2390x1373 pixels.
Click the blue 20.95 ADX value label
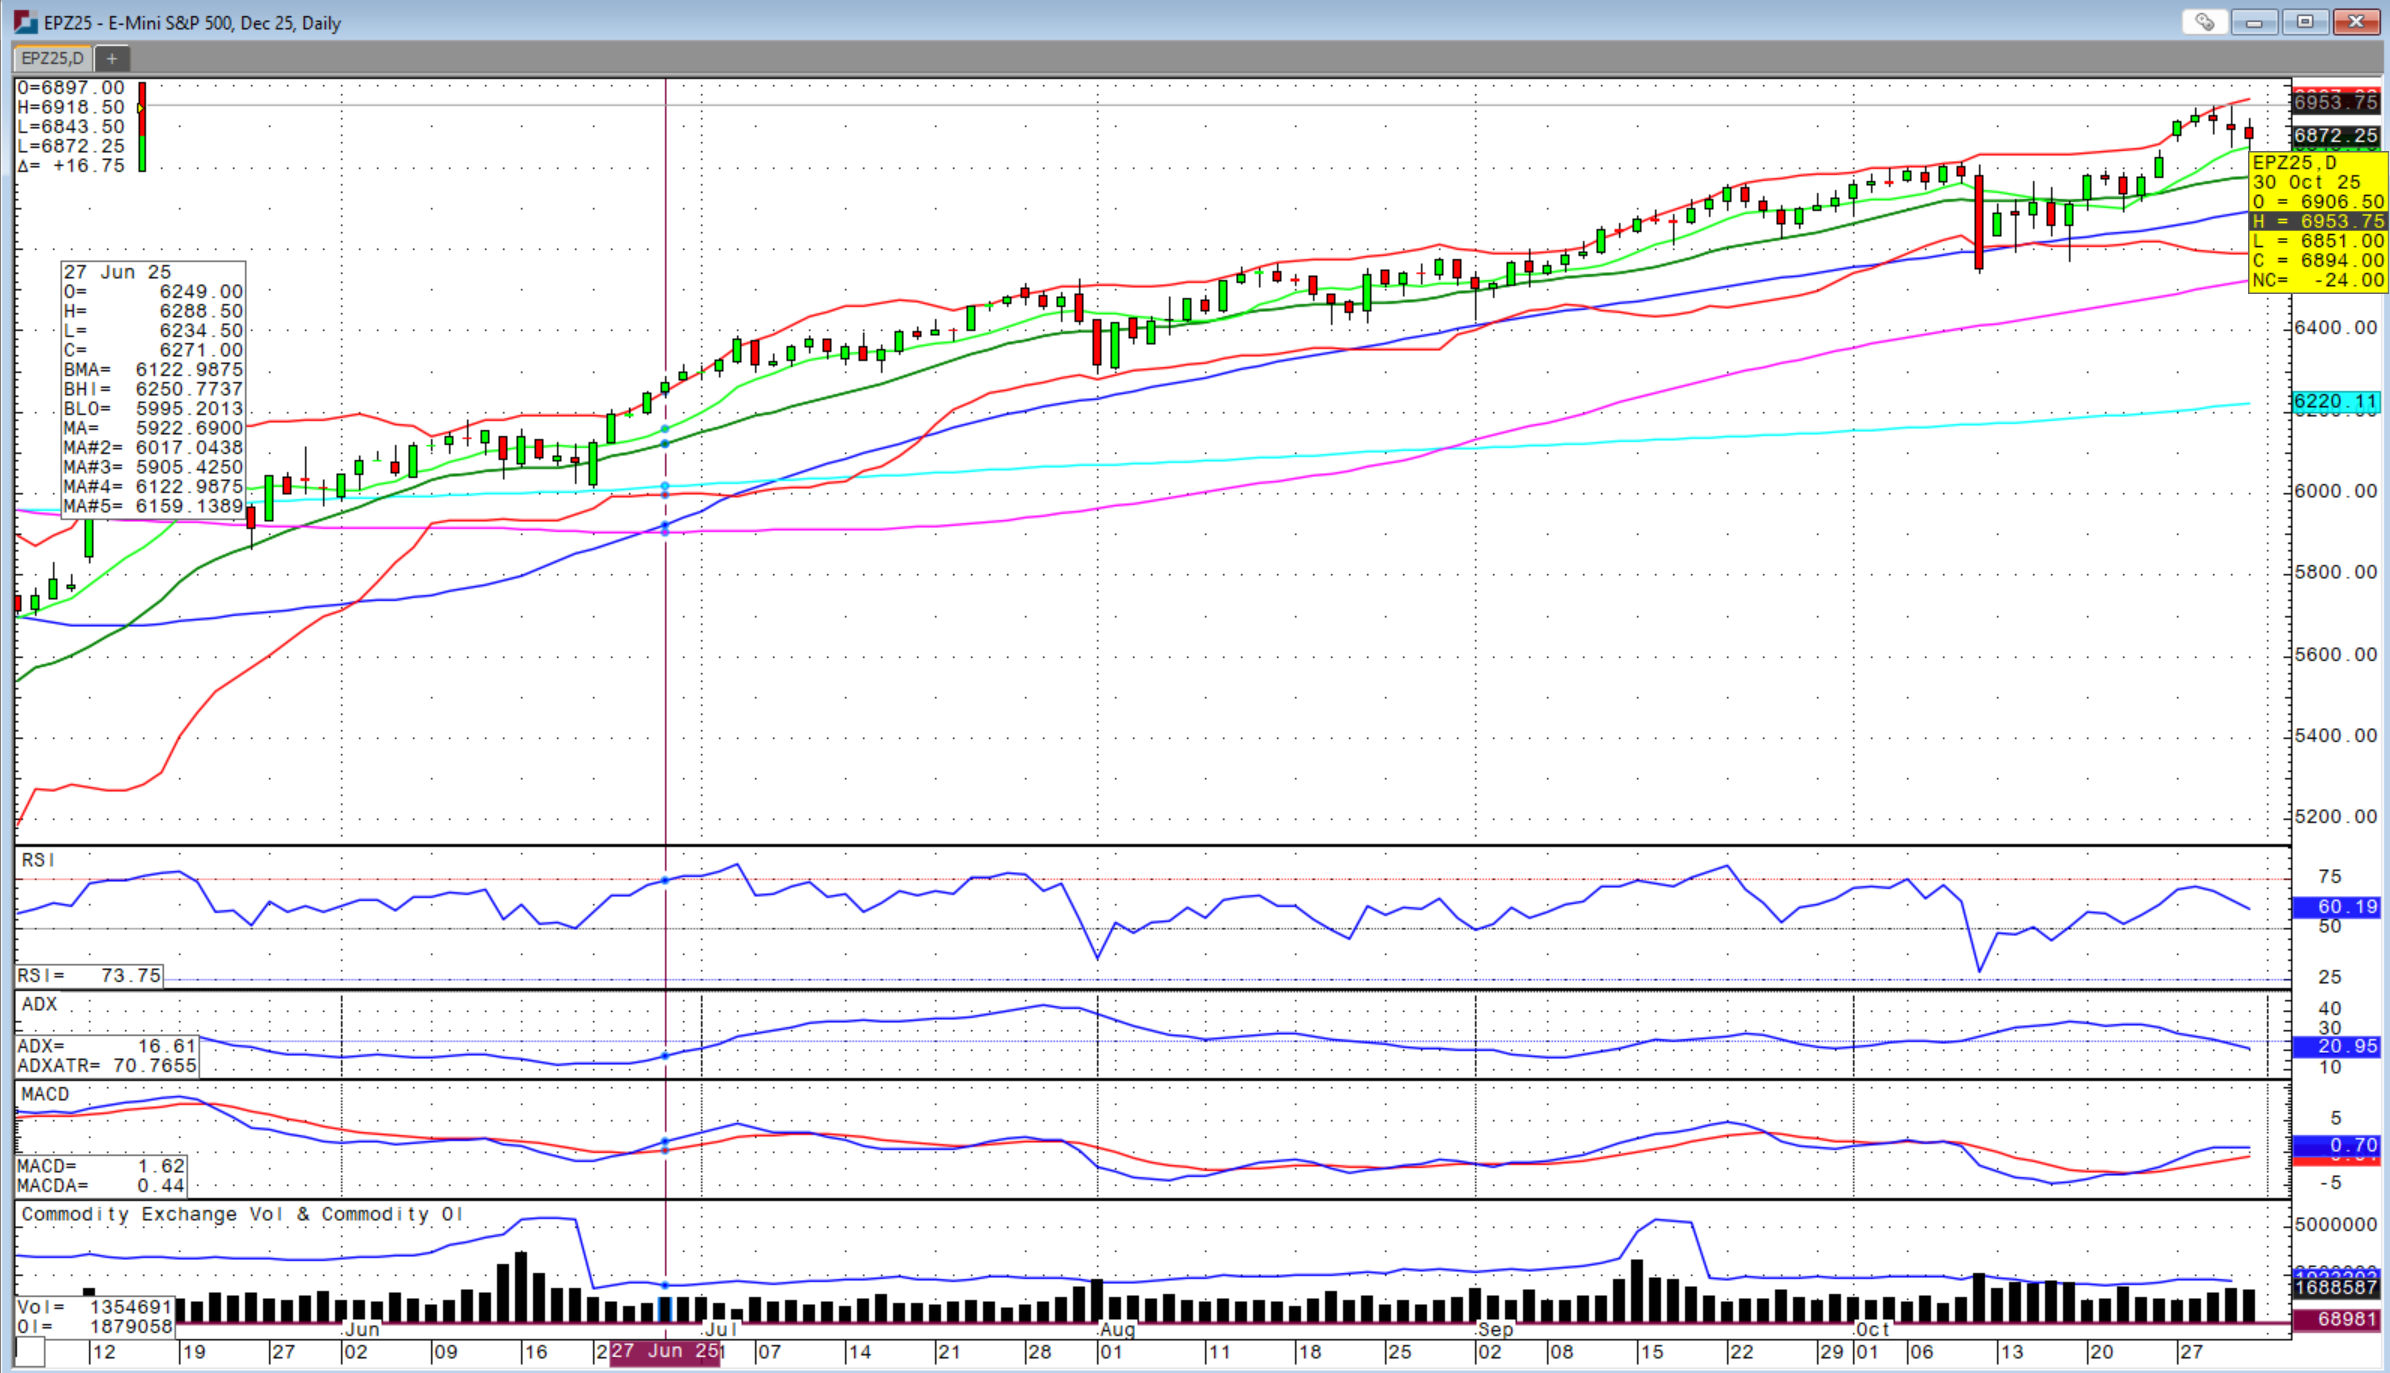[2335, 1046]
